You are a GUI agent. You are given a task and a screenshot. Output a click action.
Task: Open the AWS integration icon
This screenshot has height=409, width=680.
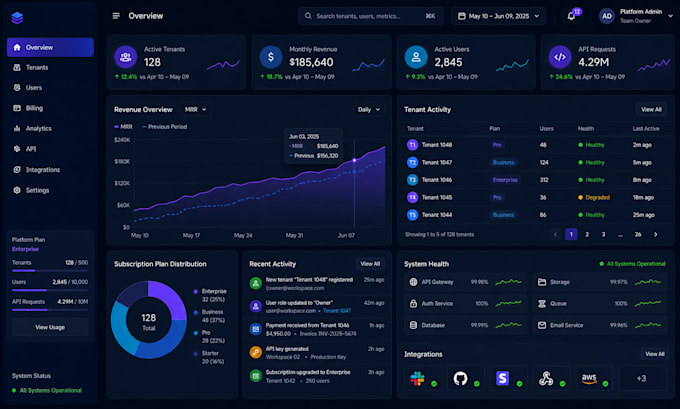point(589,379)
